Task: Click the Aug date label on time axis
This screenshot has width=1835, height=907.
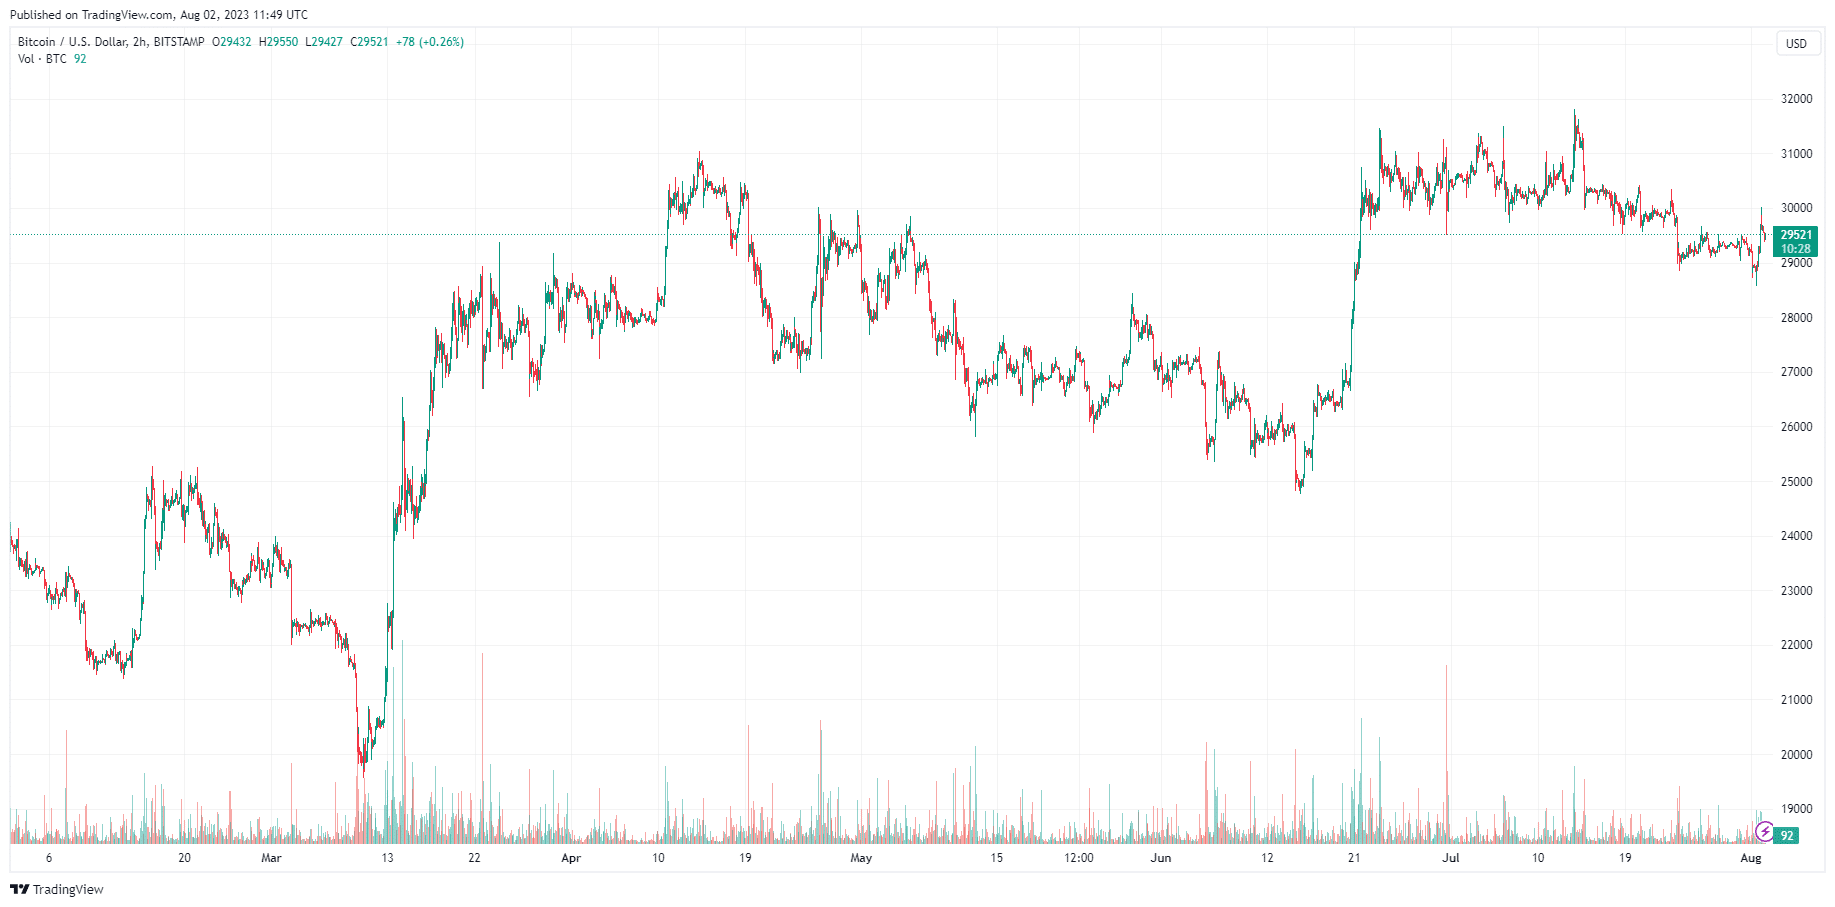Action: tap(1751, 858)
